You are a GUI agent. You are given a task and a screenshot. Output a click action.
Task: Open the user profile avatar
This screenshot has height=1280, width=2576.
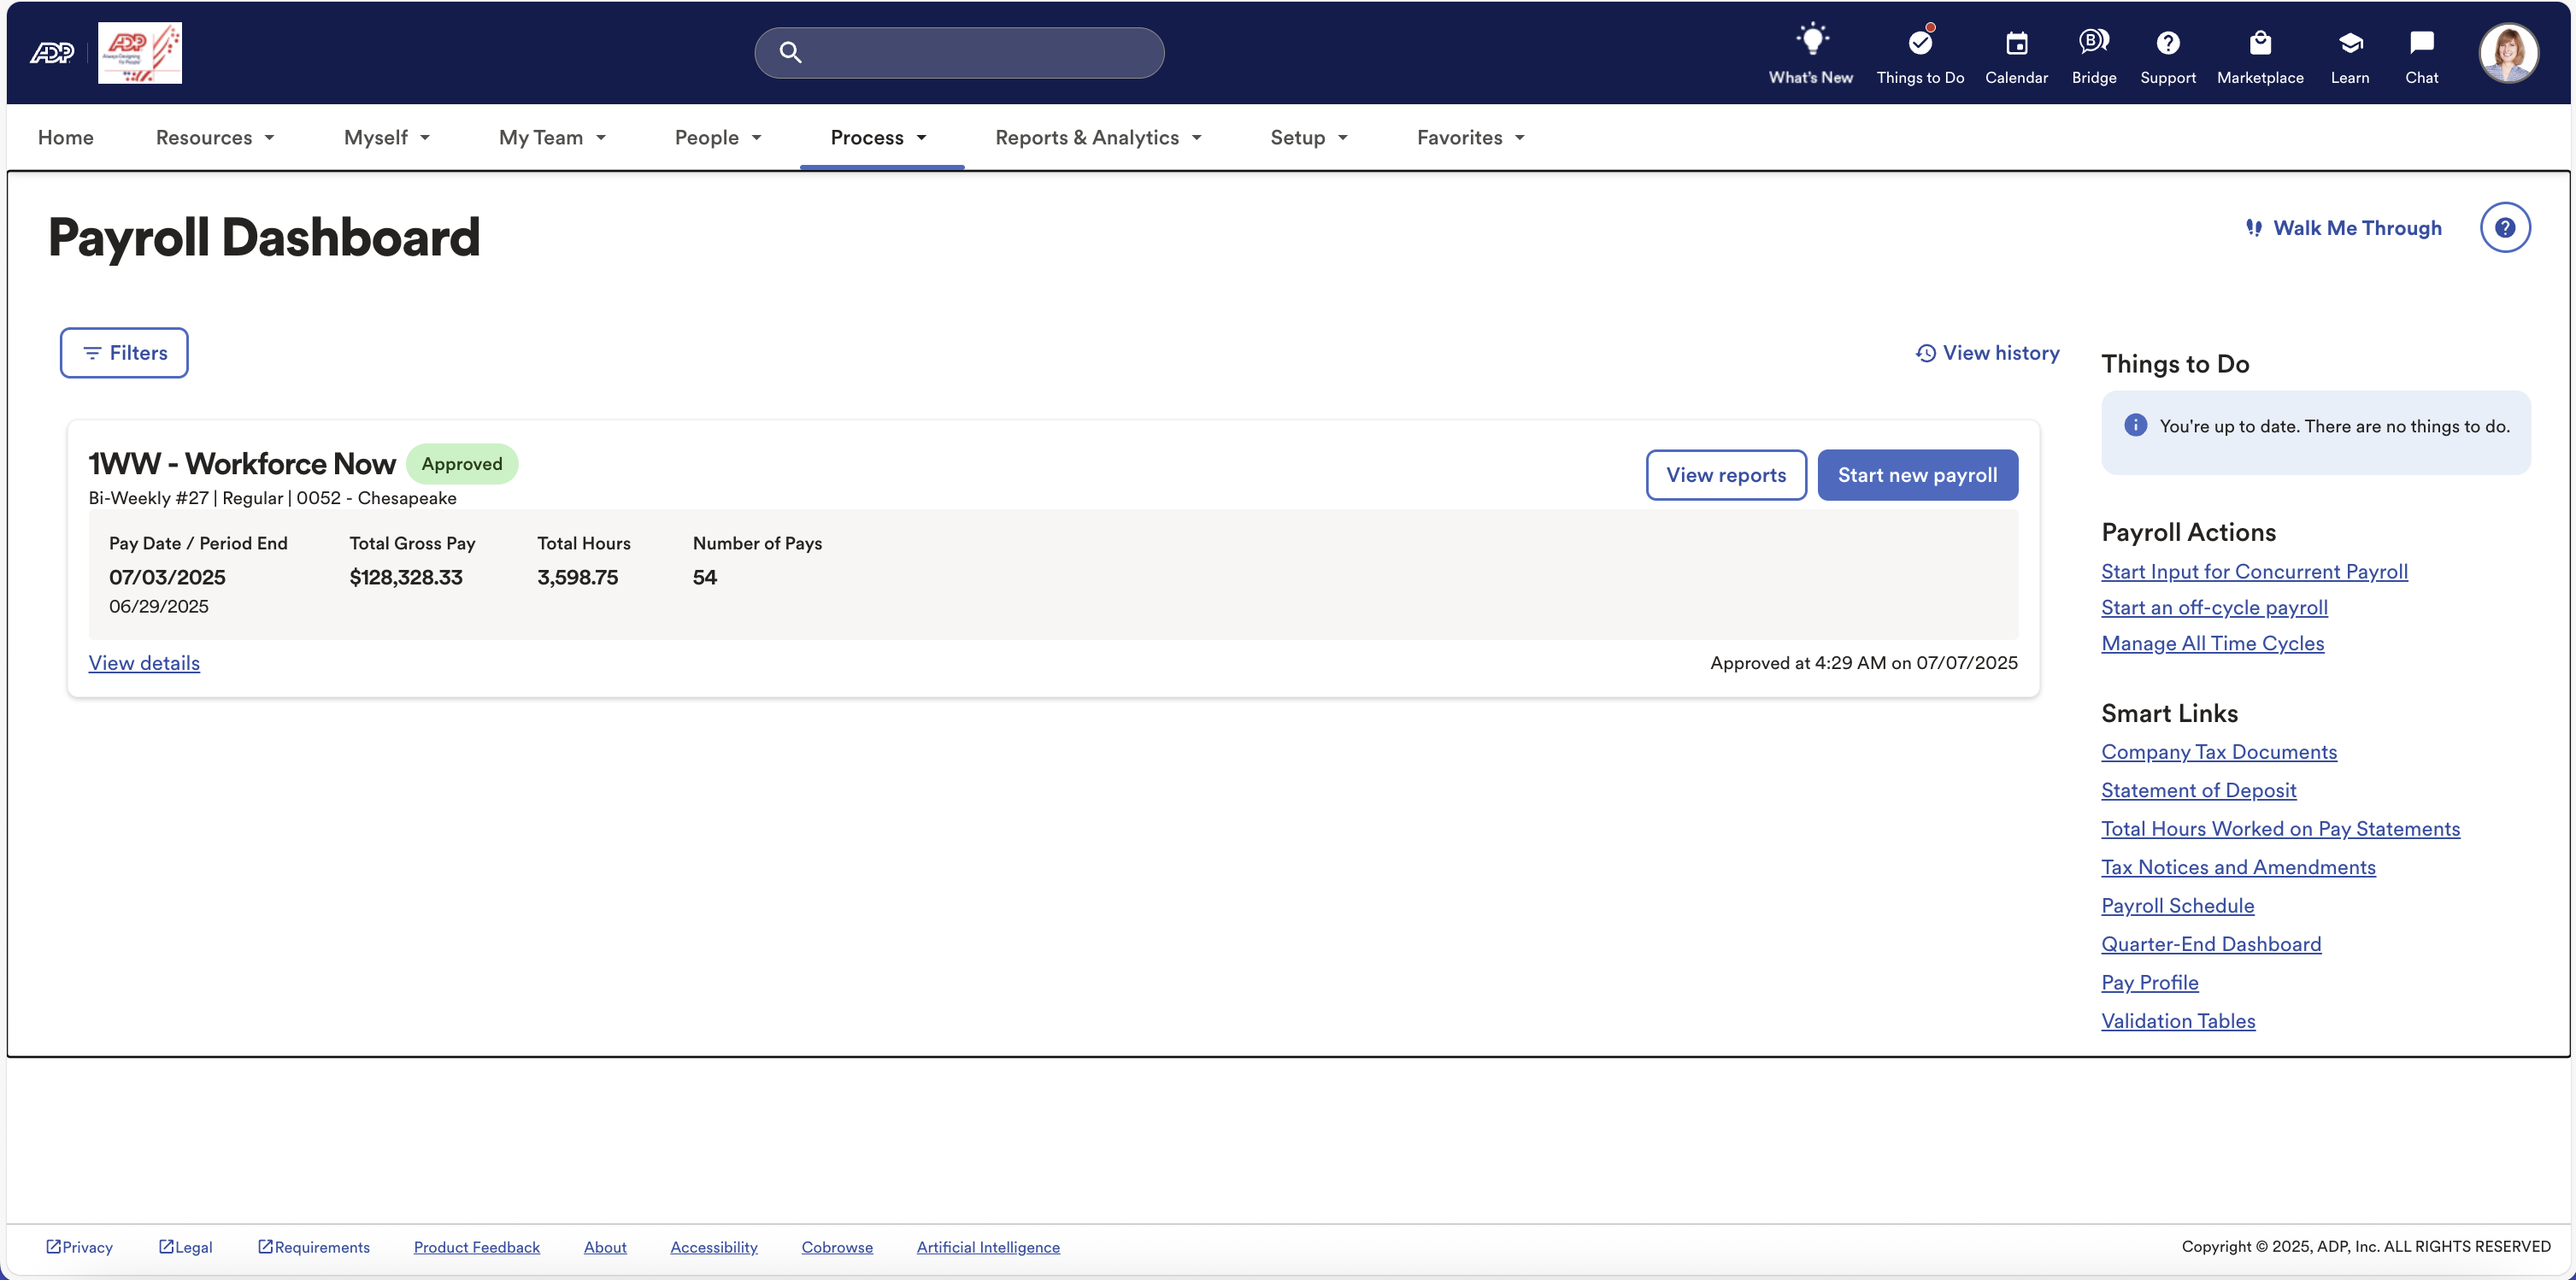point(2507,52)
